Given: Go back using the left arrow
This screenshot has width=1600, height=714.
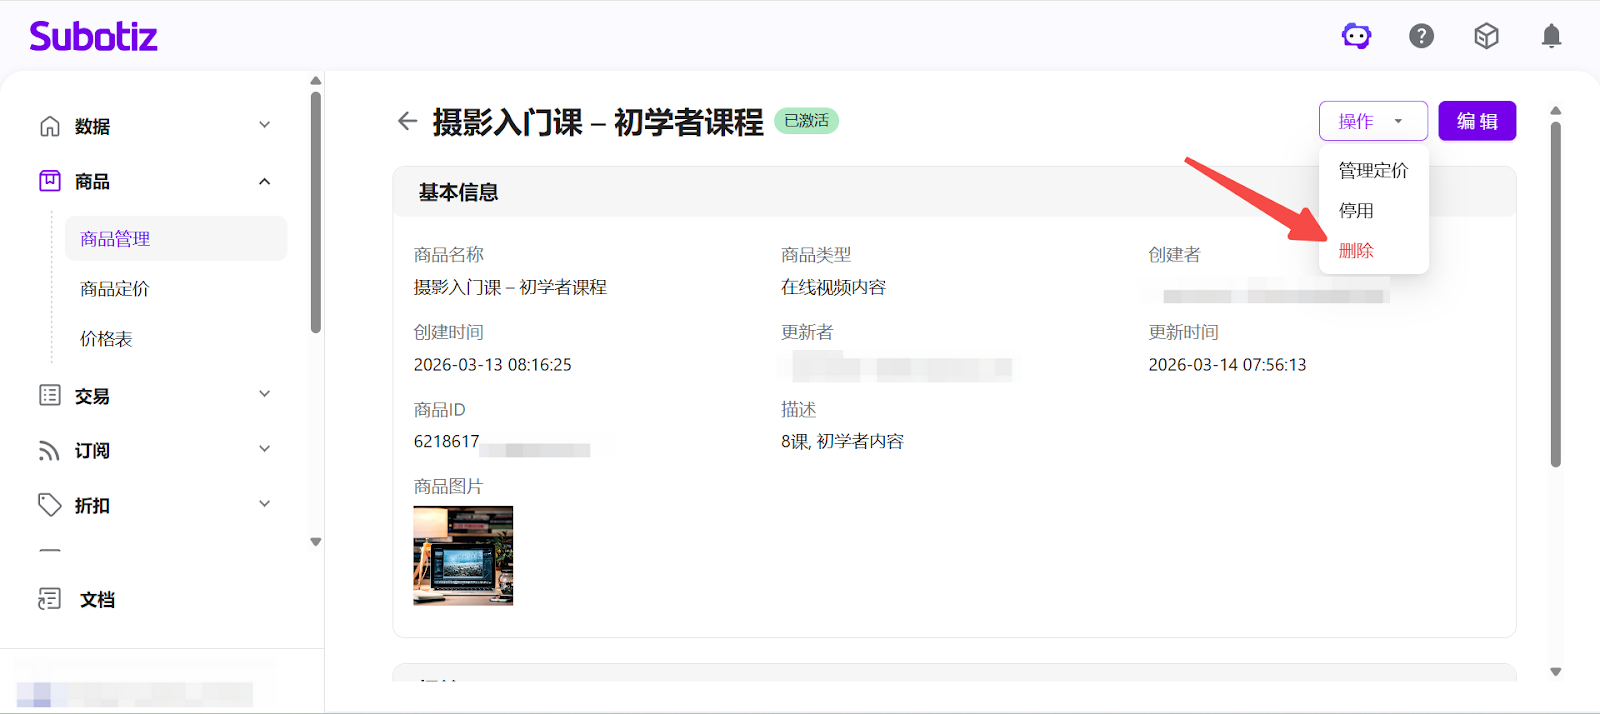Looking at the screenshot, I should click(407, 121).
